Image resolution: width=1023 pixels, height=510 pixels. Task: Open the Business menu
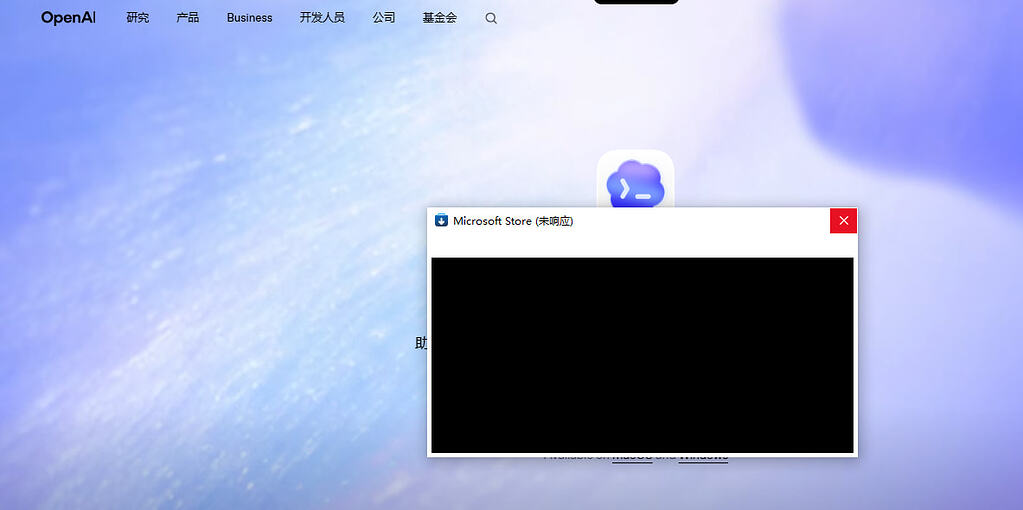tap(249, 18)
